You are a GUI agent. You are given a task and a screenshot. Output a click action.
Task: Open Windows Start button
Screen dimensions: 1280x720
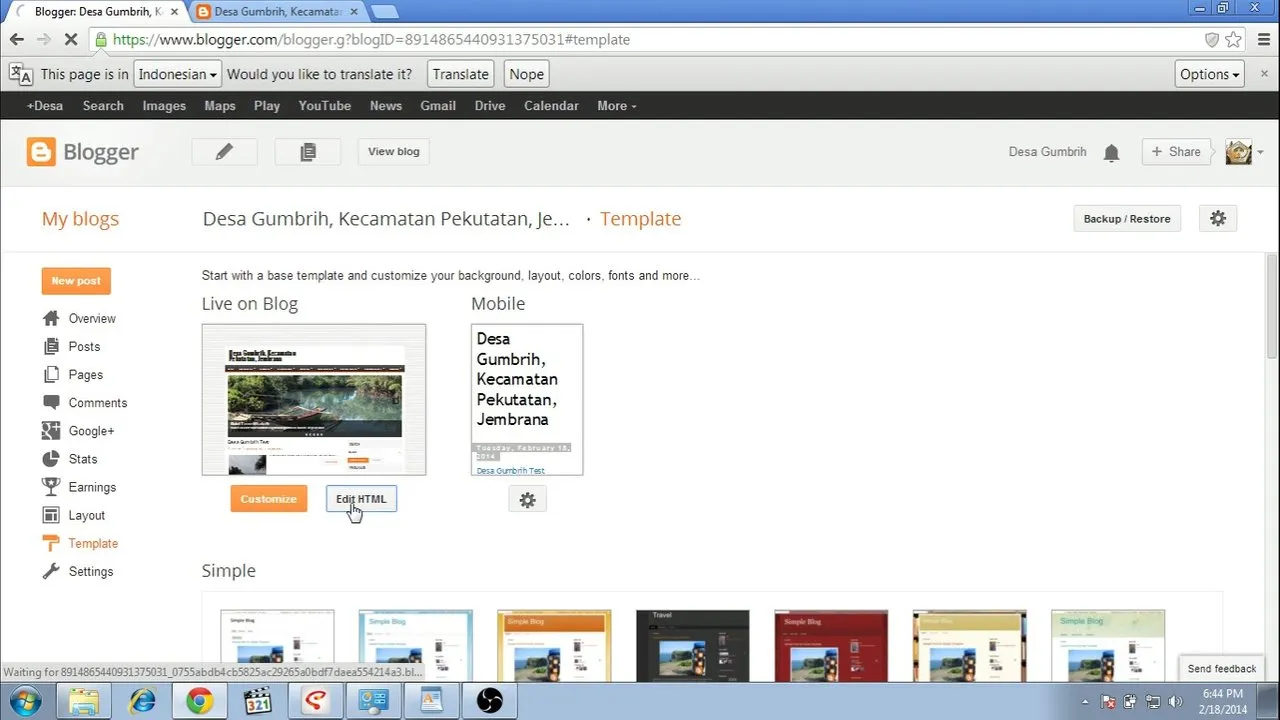[x=23, y=701]
